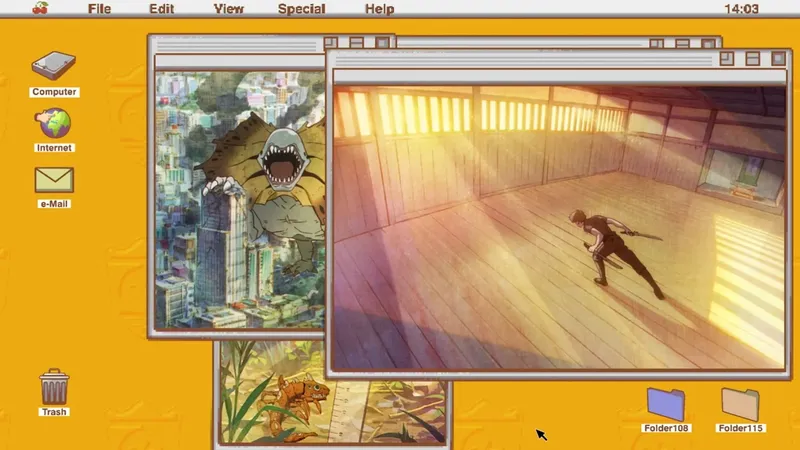The image size is (800, 450).
Task: Open the Edit menu
Action: point(161,9)
